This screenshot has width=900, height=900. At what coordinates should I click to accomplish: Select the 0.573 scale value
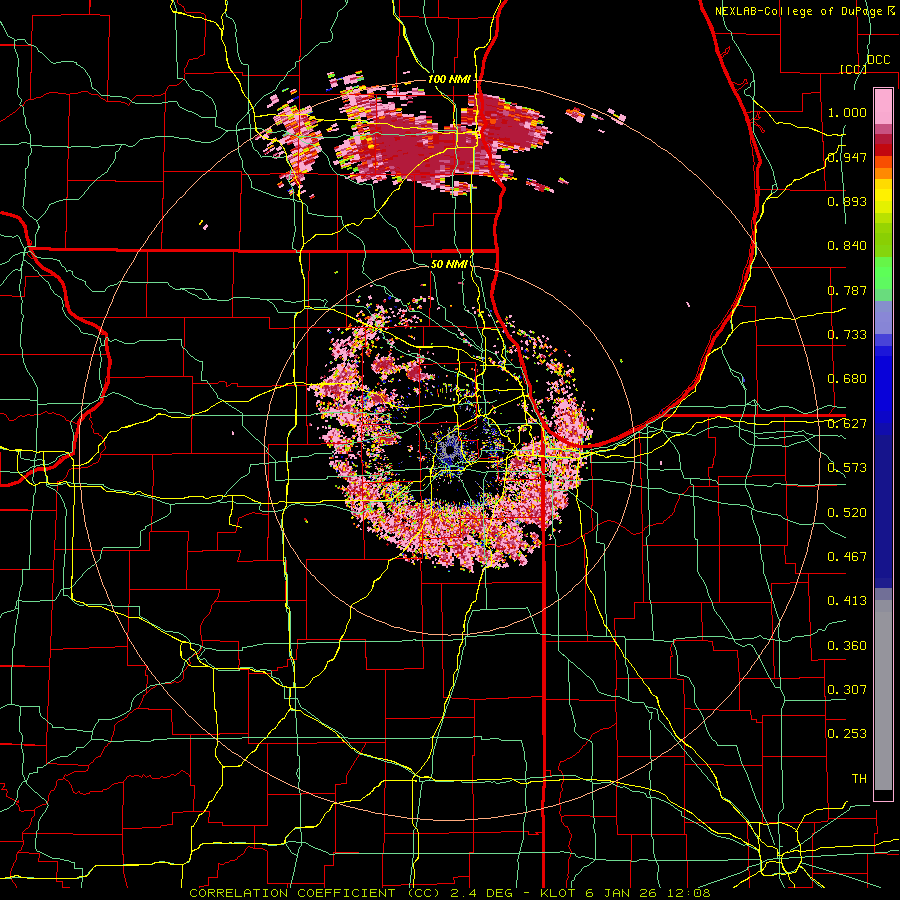pyautogui.click(x=847, y=468)
